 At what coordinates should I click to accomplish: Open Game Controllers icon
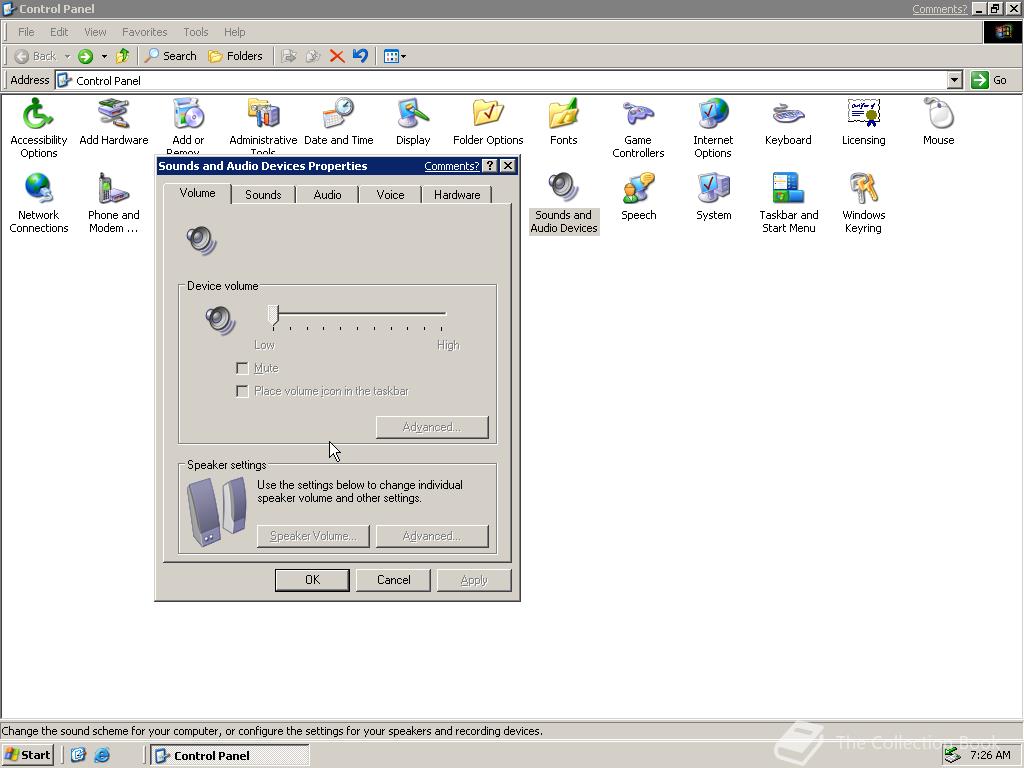[638, 127]
